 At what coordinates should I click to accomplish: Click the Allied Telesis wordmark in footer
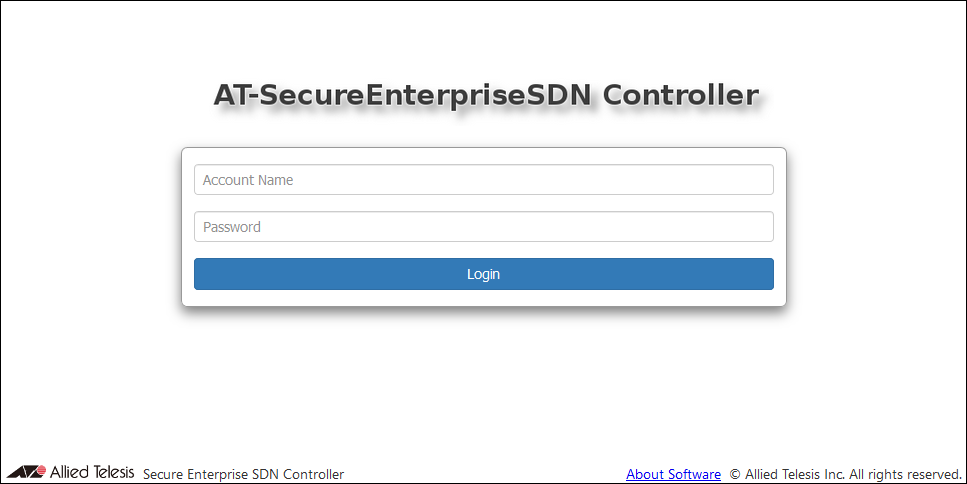click(92, 472)
